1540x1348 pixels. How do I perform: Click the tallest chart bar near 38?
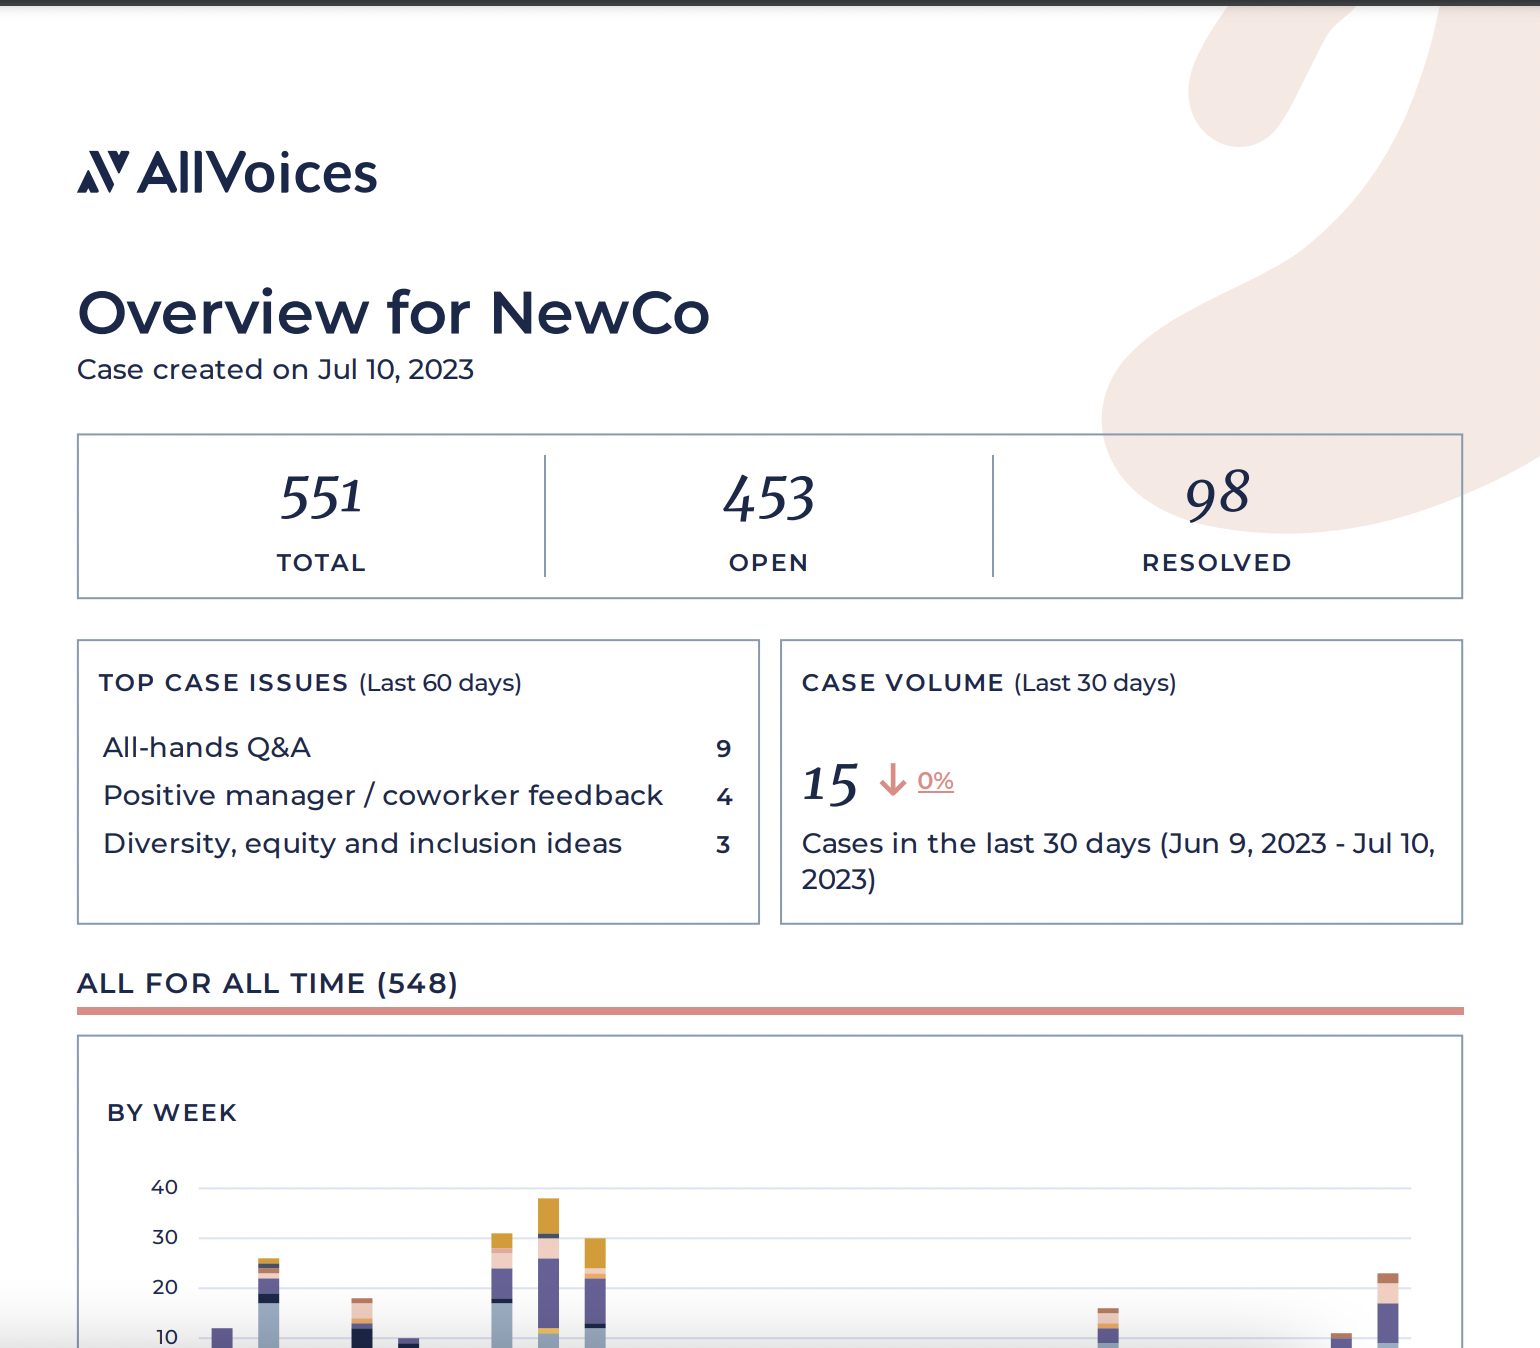[548, 1273]
